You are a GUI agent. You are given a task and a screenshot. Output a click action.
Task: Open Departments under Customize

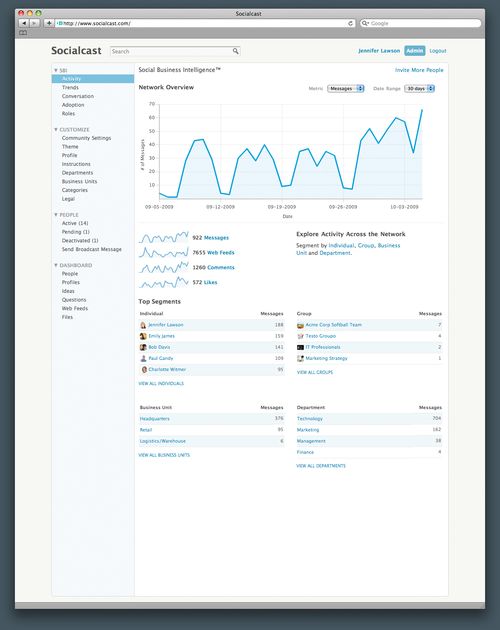(x=77, y=173)
